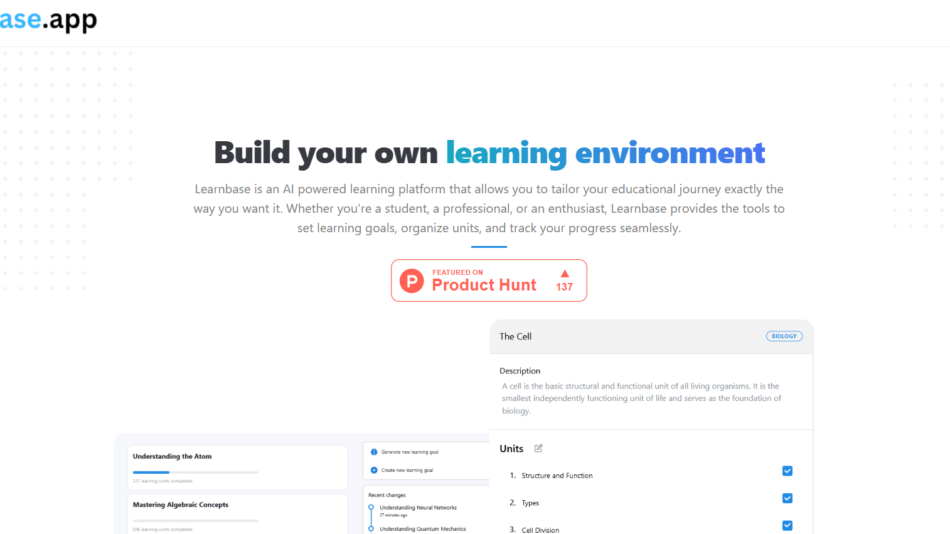Click the Build your own learning environment headline
Screen dimensions: 950x534
pos(489,152)
